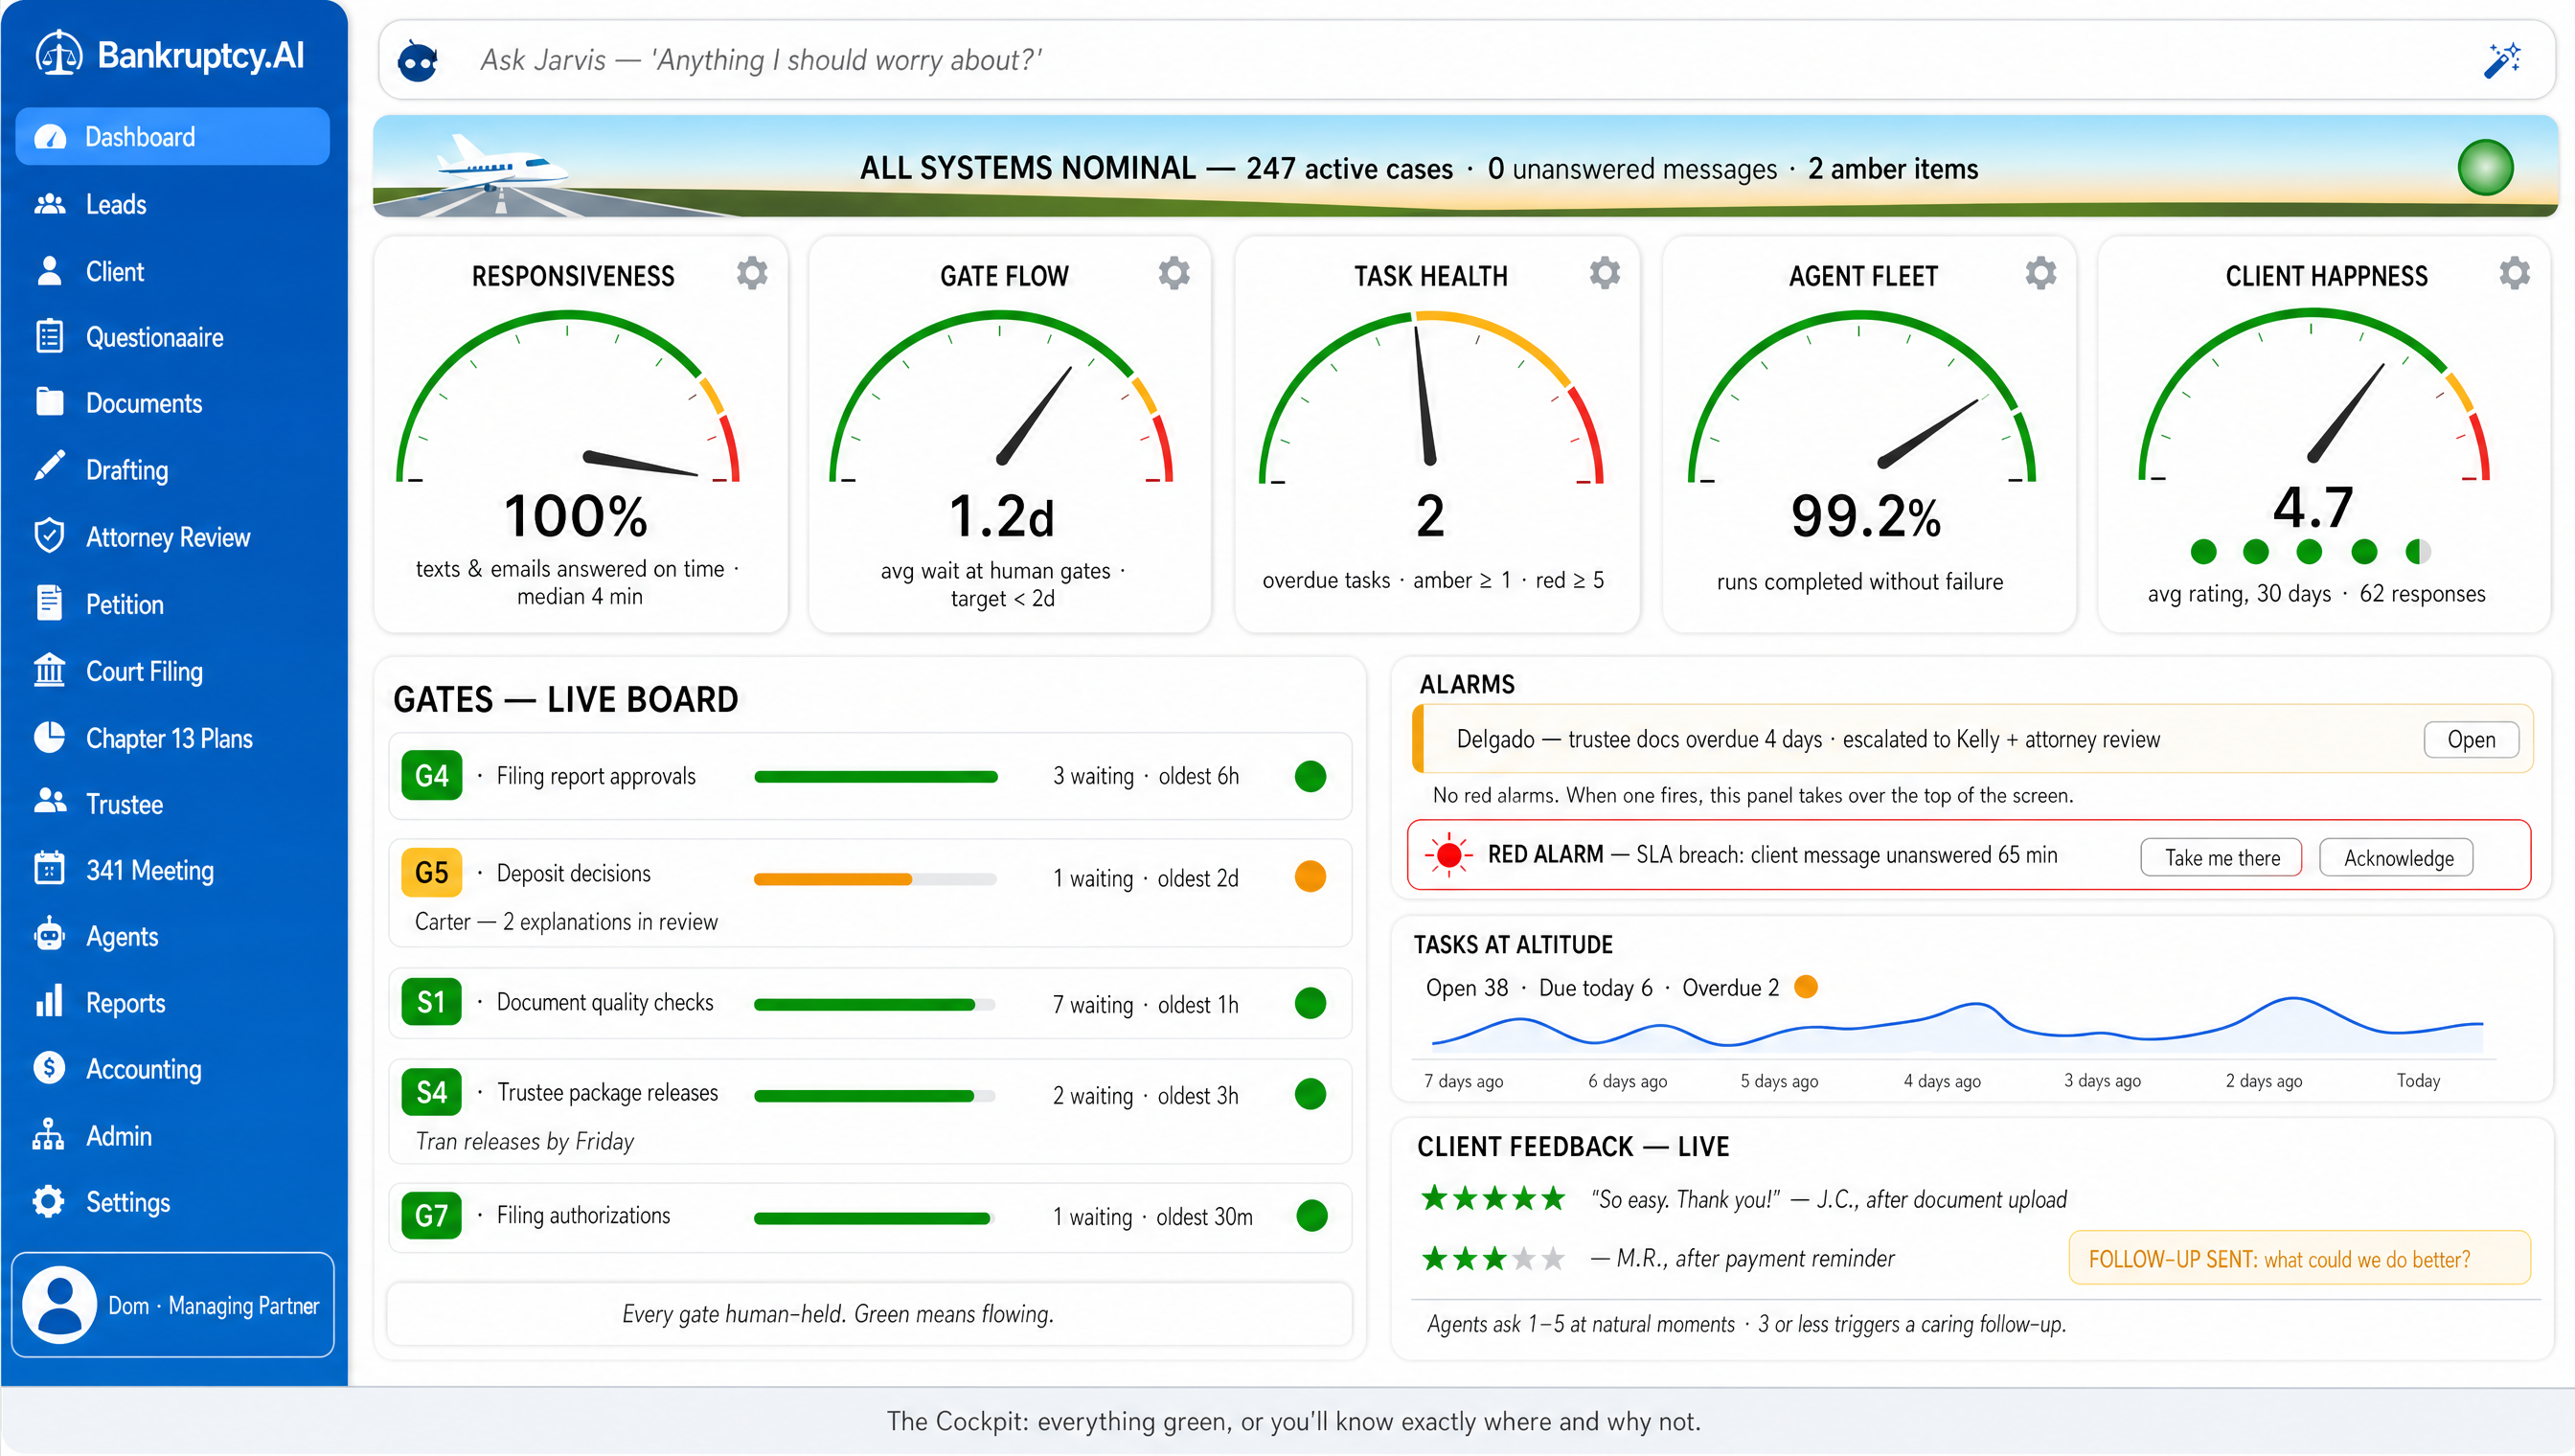
Task: Click the Bankruptcy.AI scales logo
Action: point(58,54)
